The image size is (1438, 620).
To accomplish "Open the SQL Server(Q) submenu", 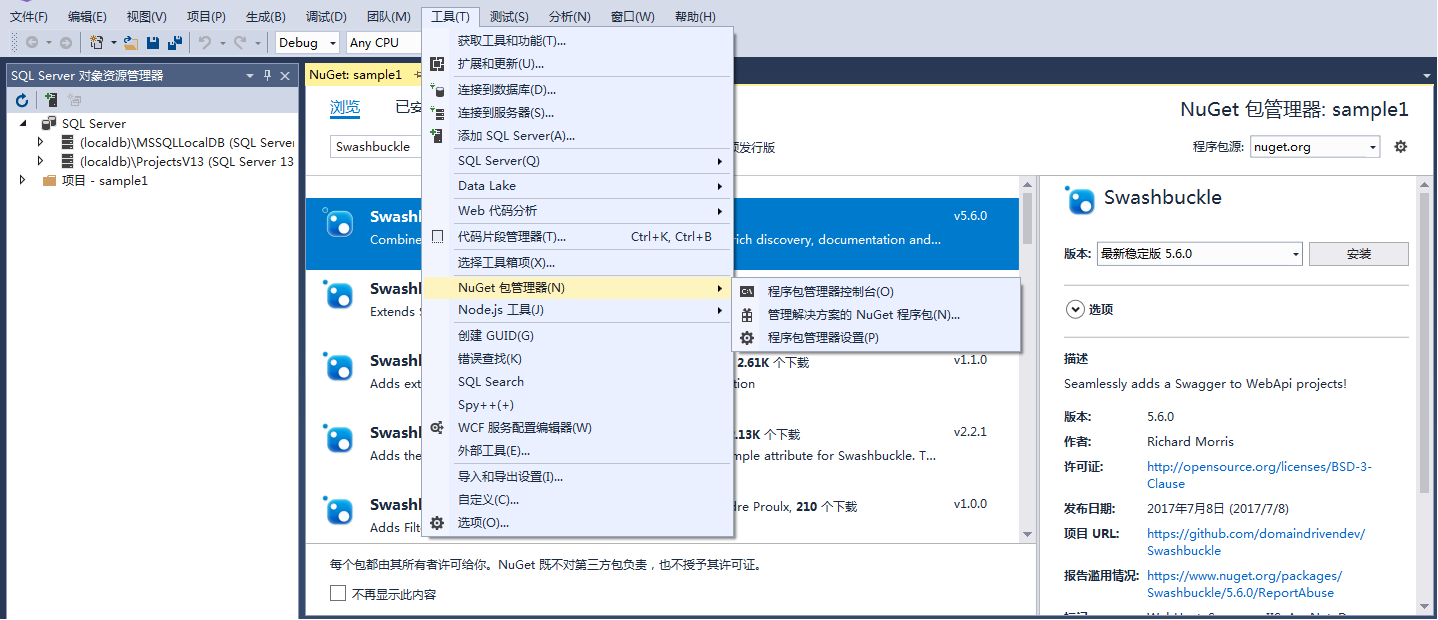I will click(x=578, y=161).
